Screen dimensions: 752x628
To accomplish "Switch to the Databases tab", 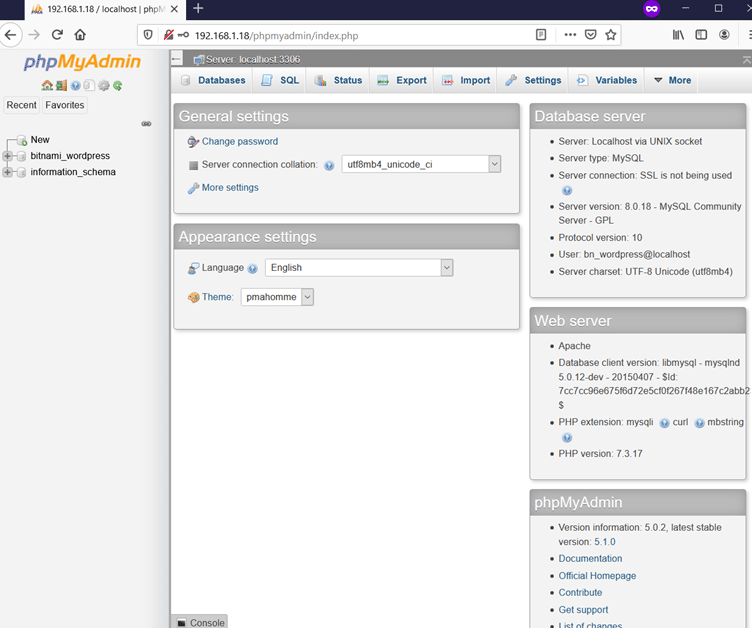I will click(x=212, y=80).
